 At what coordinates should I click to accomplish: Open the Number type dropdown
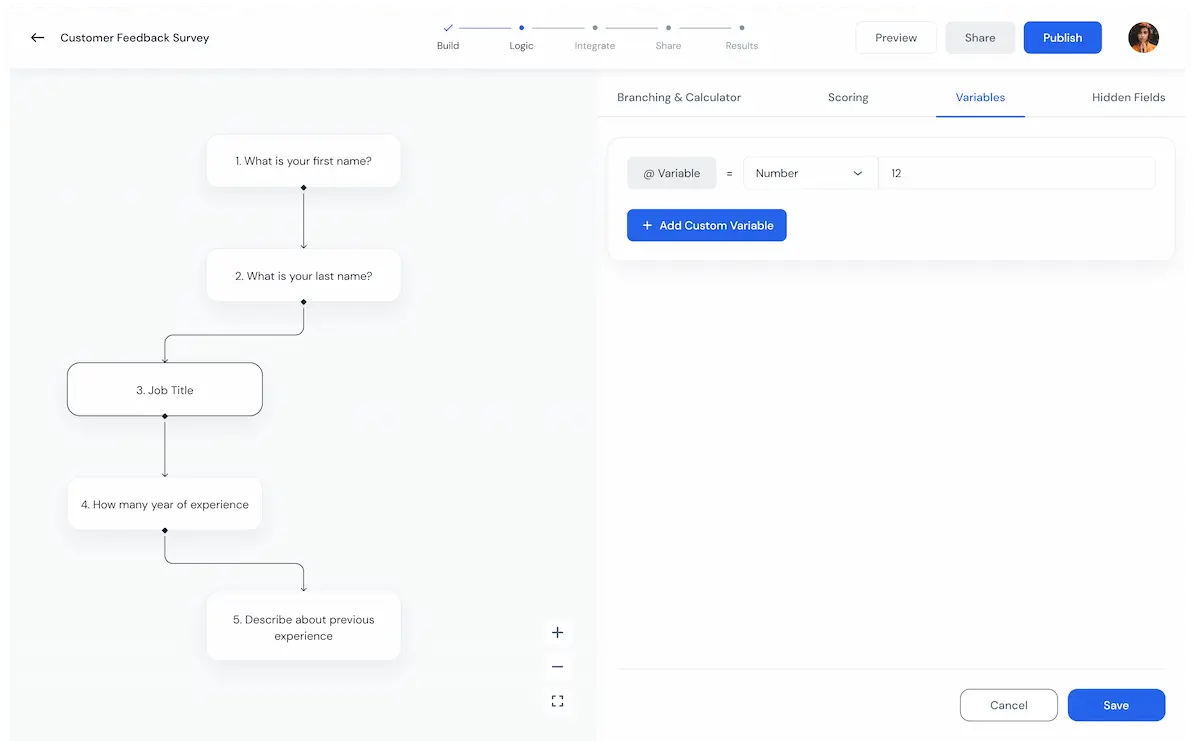(809, 172)
